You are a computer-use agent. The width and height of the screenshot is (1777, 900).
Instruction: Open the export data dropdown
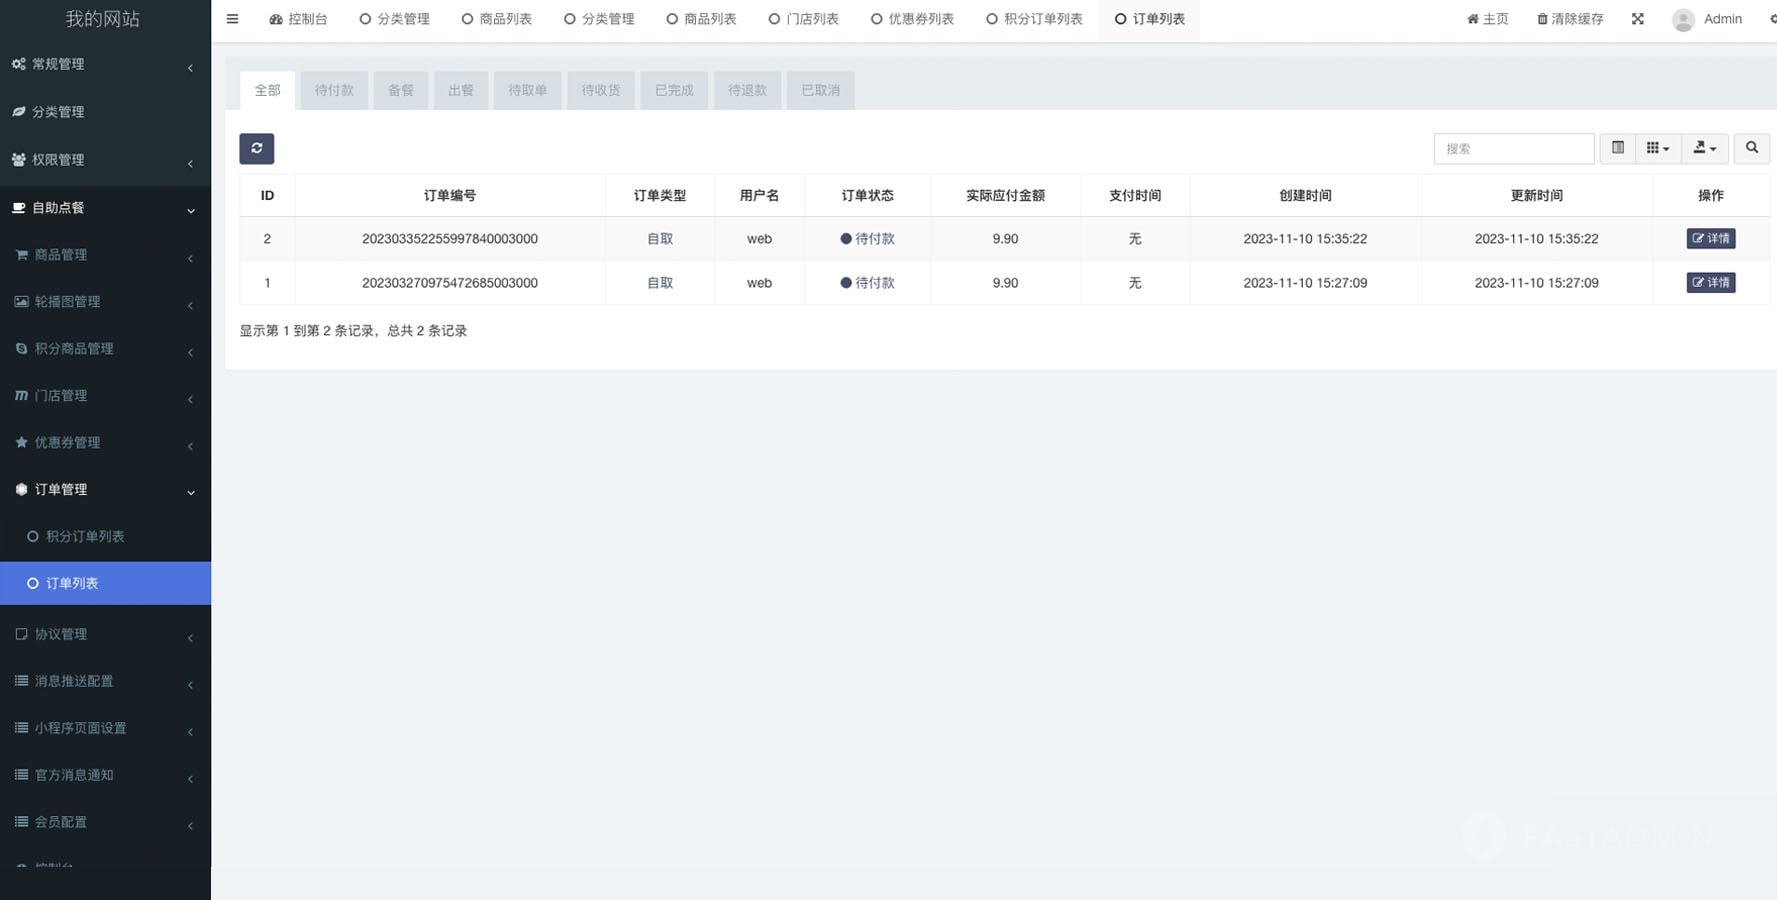[x=1704, y=148]
